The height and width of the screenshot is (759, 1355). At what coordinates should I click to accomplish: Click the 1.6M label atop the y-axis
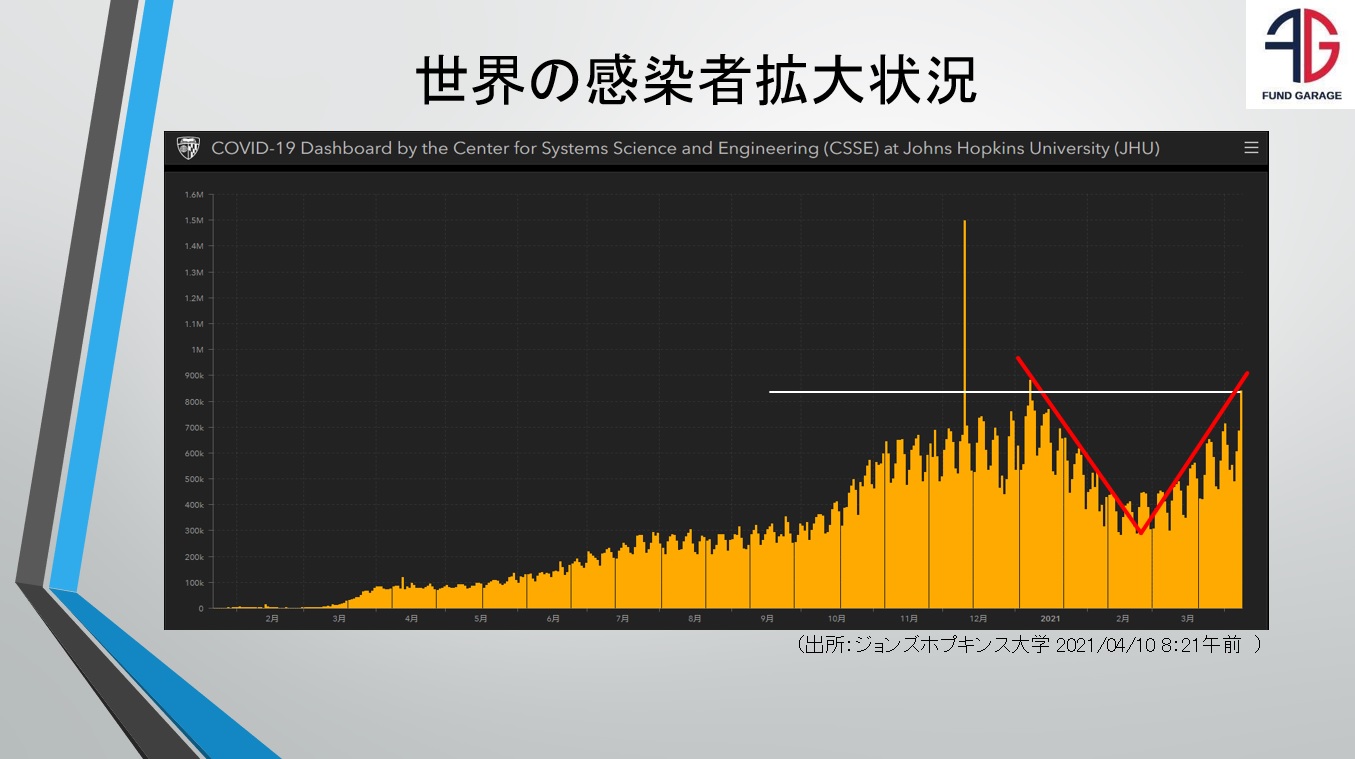click(193, 194)
